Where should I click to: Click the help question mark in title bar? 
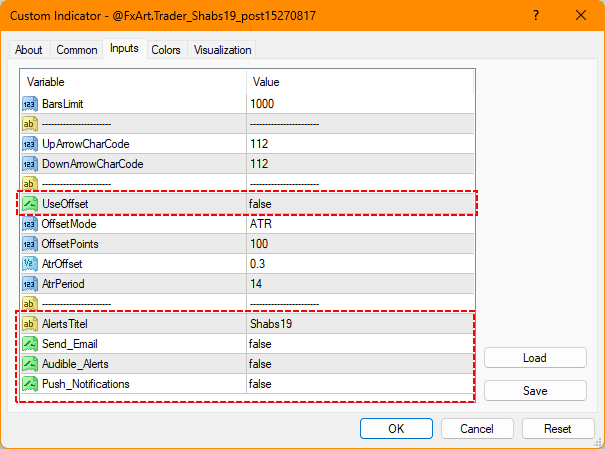tap(536, 15)
